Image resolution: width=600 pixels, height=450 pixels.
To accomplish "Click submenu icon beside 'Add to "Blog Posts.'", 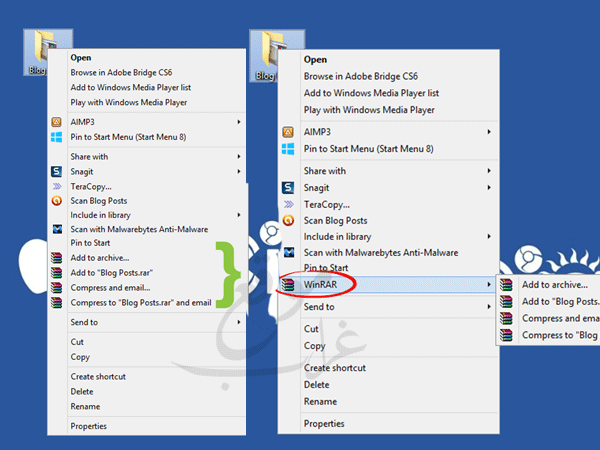I will [506, 302].
